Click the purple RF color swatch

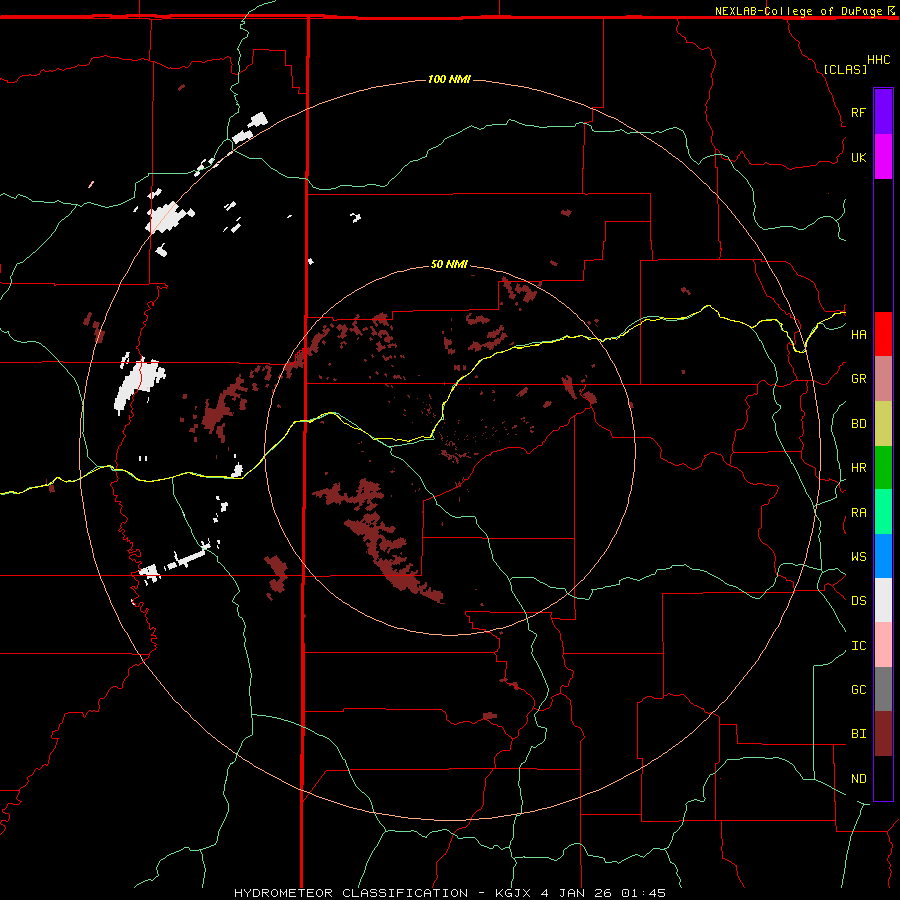click(883, 111)
